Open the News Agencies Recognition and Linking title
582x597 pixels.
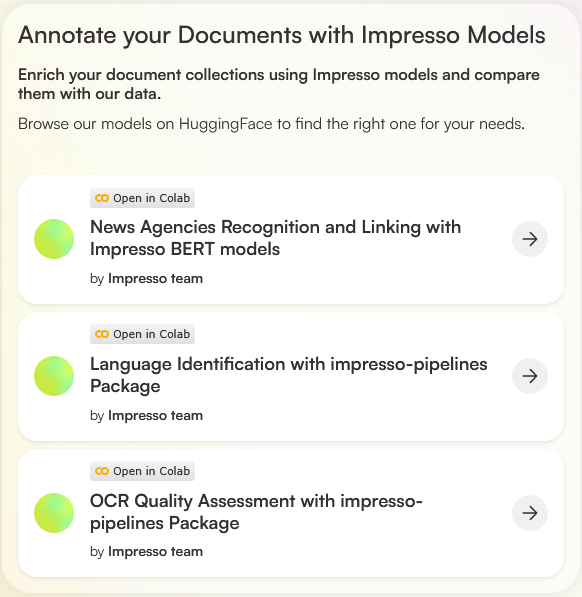[x=275, y=238]
